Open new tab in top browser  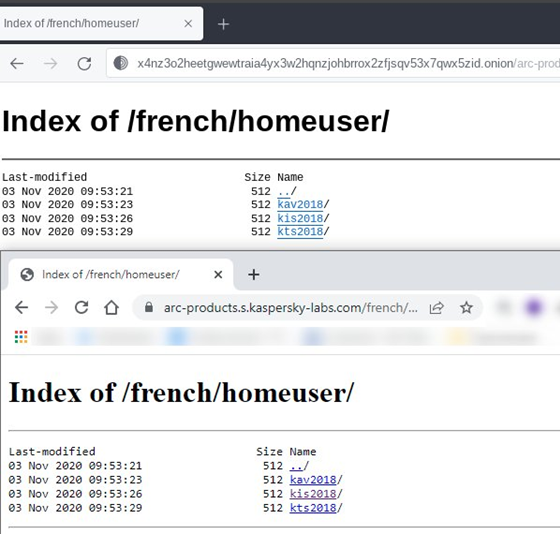[223, 24]
